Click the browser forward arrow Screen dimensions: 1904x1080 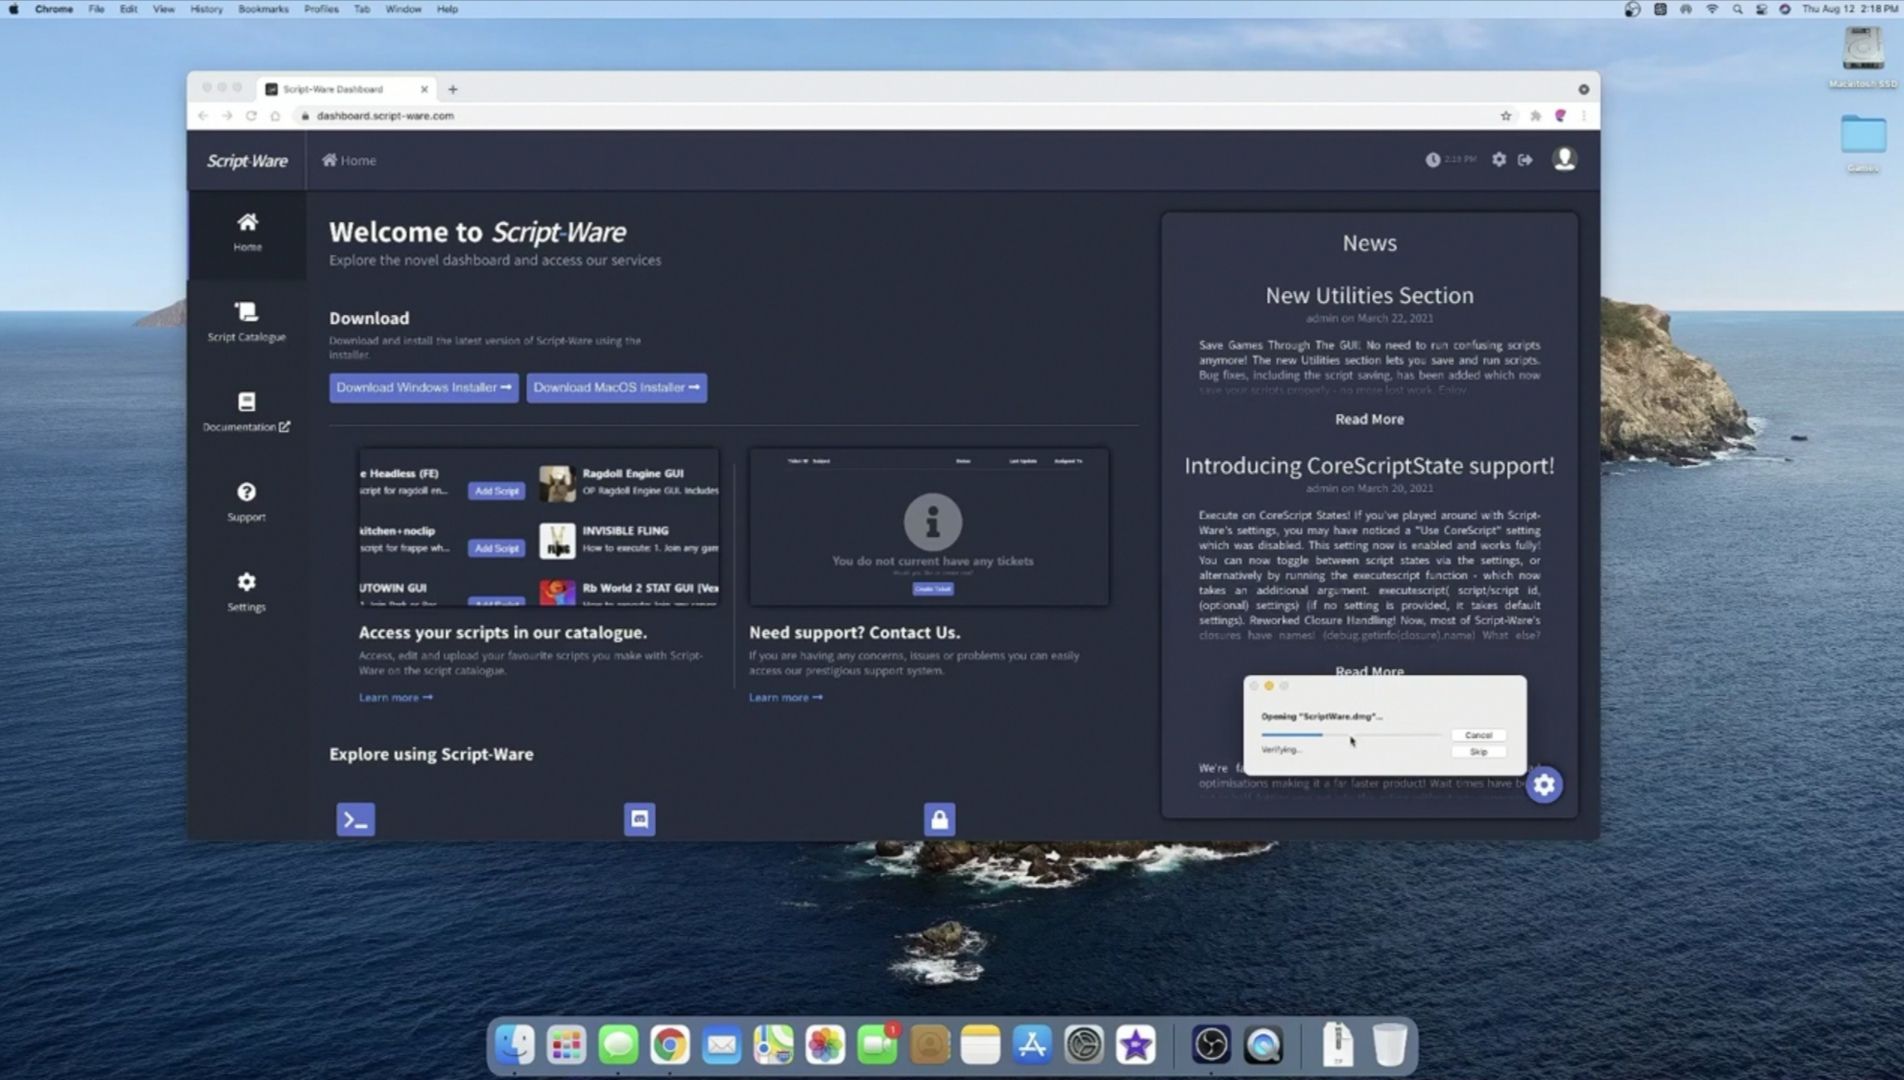pyautogui.click(x=227, y=116)
